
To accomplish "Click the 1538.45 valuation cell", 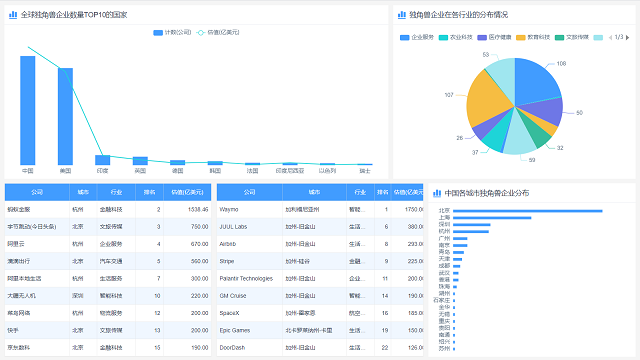I will 187,209.
